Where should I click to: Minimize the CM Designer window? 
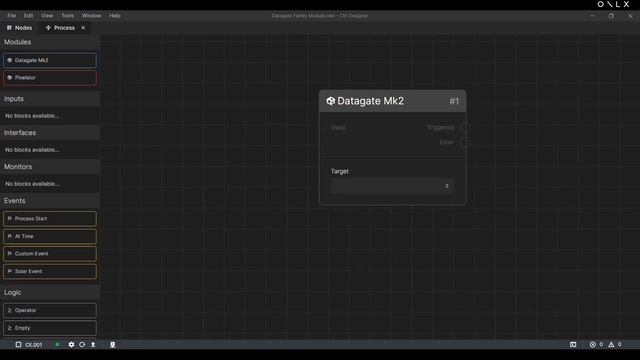[x=592, y=16]
